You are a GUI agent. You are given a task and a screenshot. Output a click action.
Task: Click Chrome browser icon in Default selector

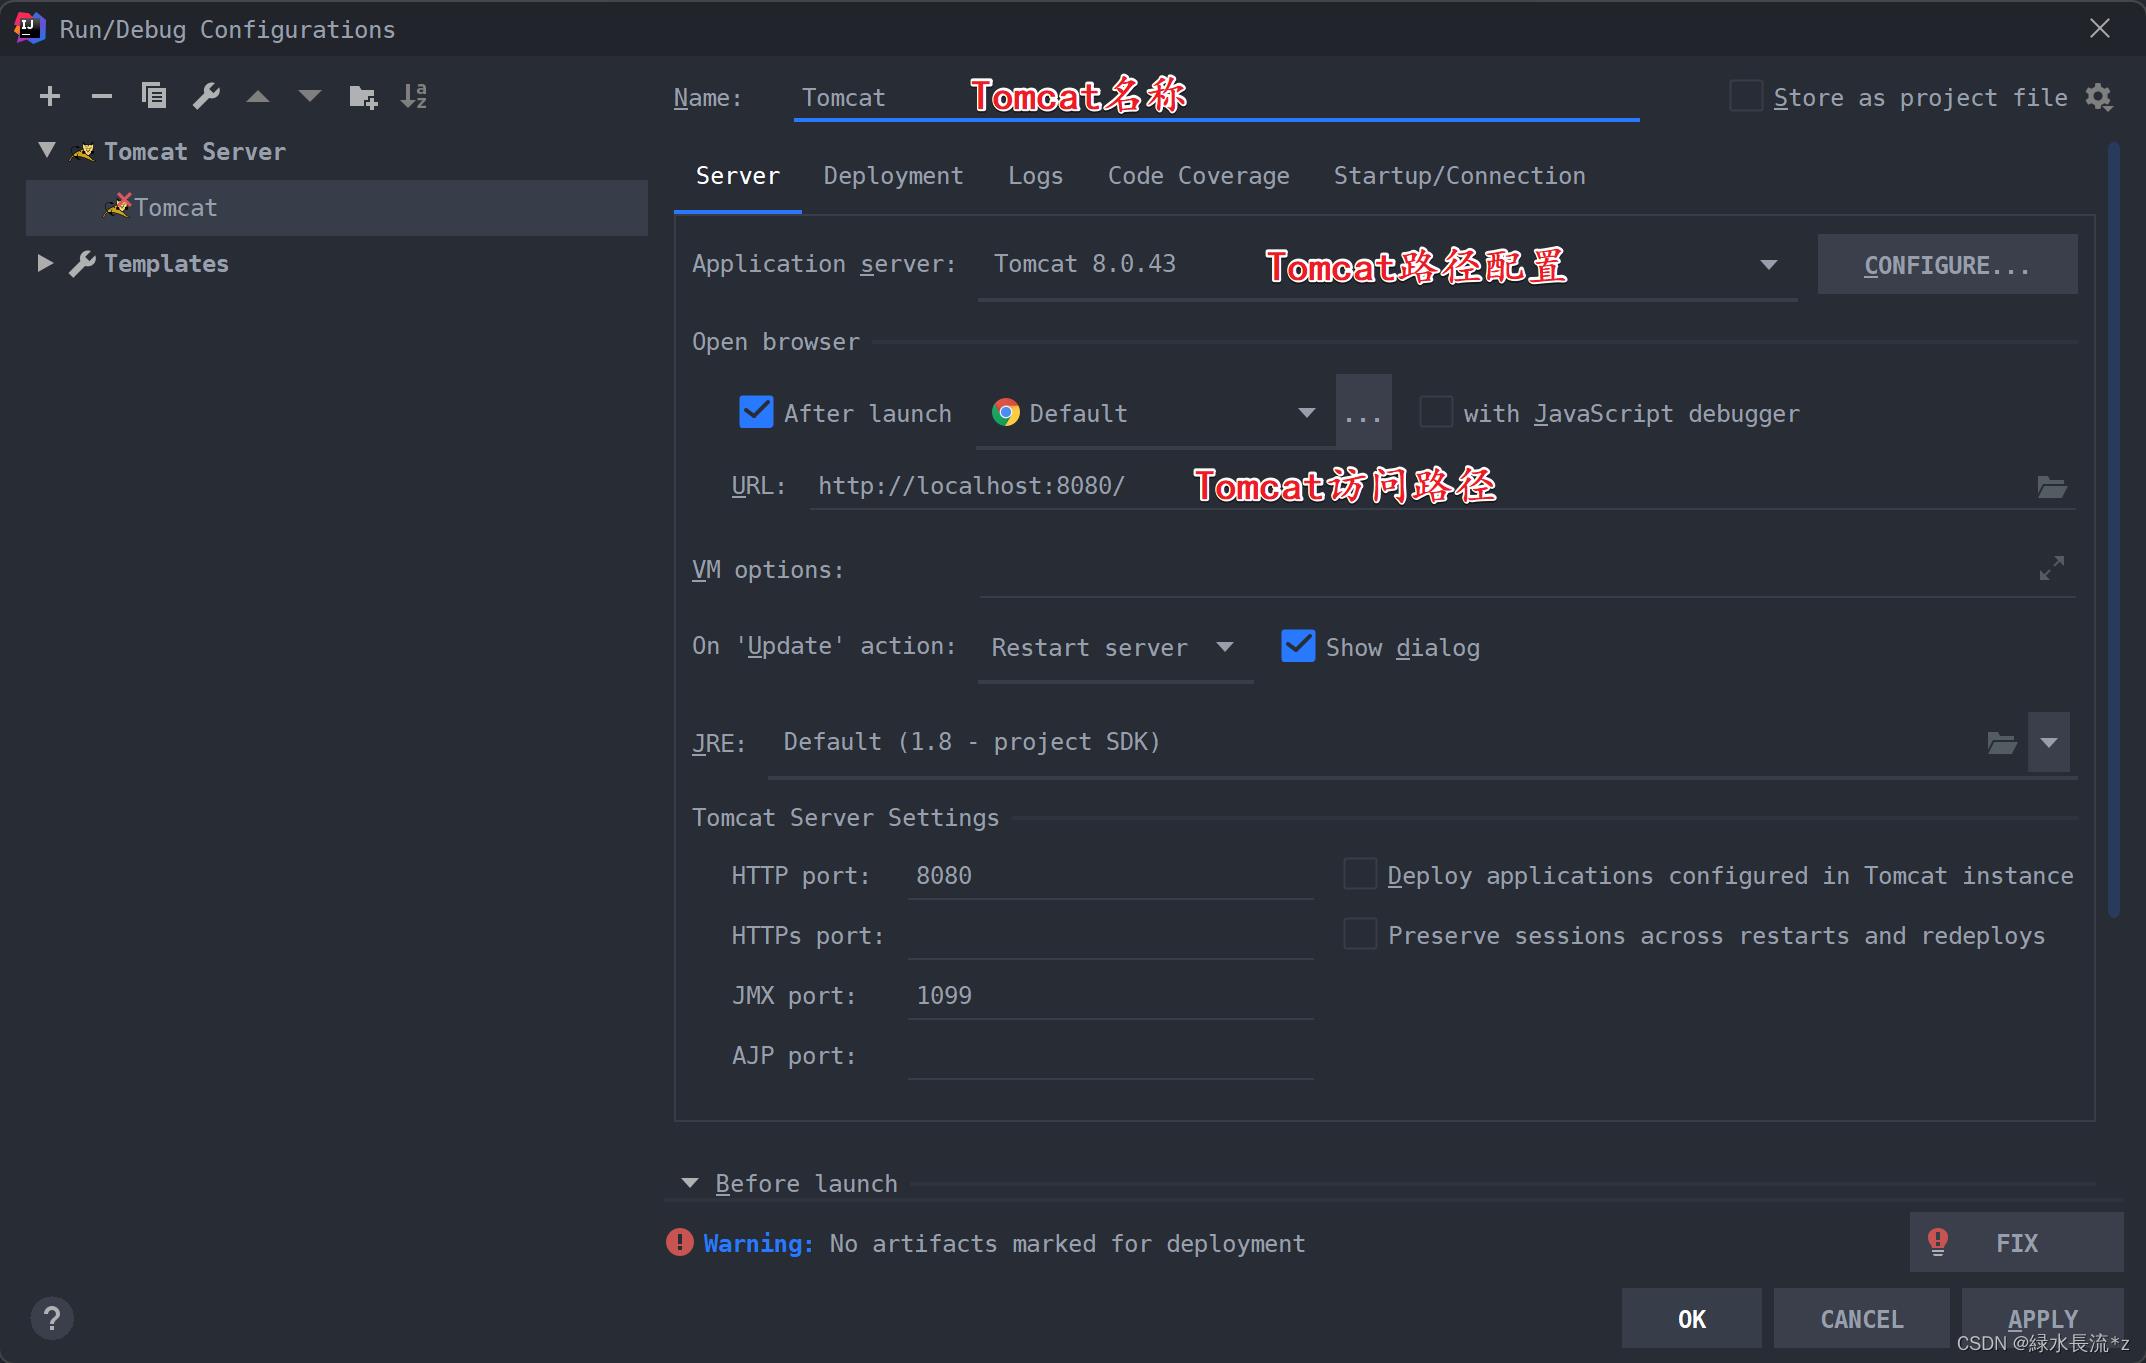click(1006, 413)
